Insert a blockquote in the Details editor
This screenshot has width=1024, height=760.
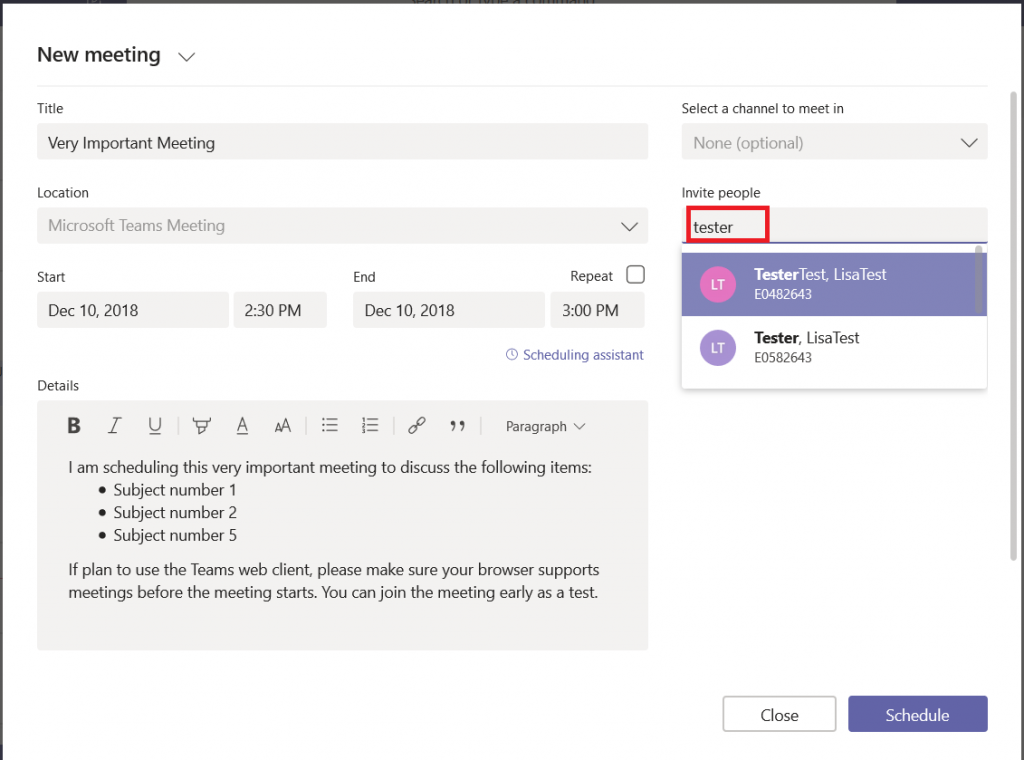[458, 425]
